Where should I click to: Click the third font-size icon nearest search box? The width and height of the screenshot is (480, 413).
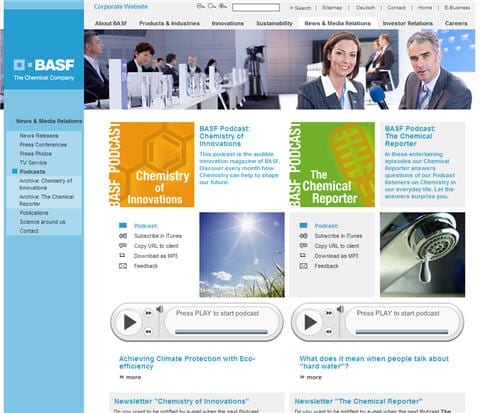click(223, 6)
